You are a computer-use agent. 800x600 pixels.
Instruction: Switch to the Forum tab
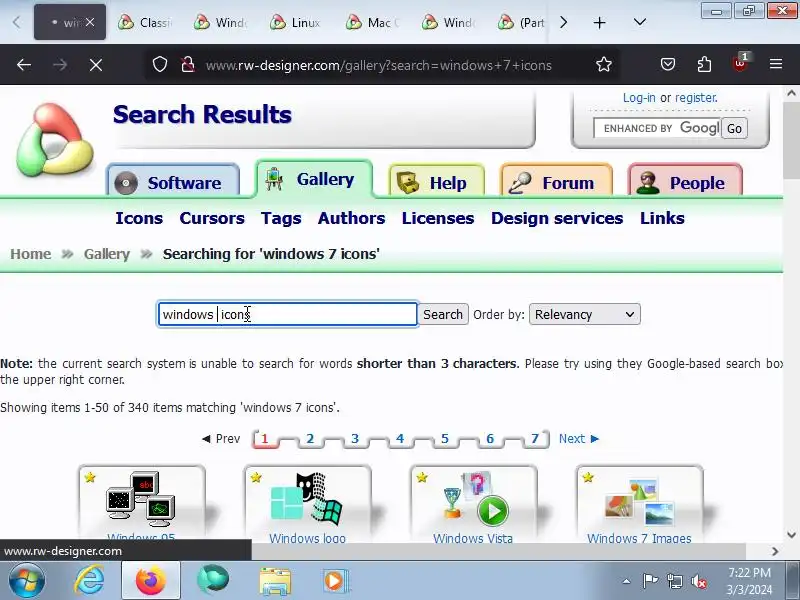click(x=556, y=182)
